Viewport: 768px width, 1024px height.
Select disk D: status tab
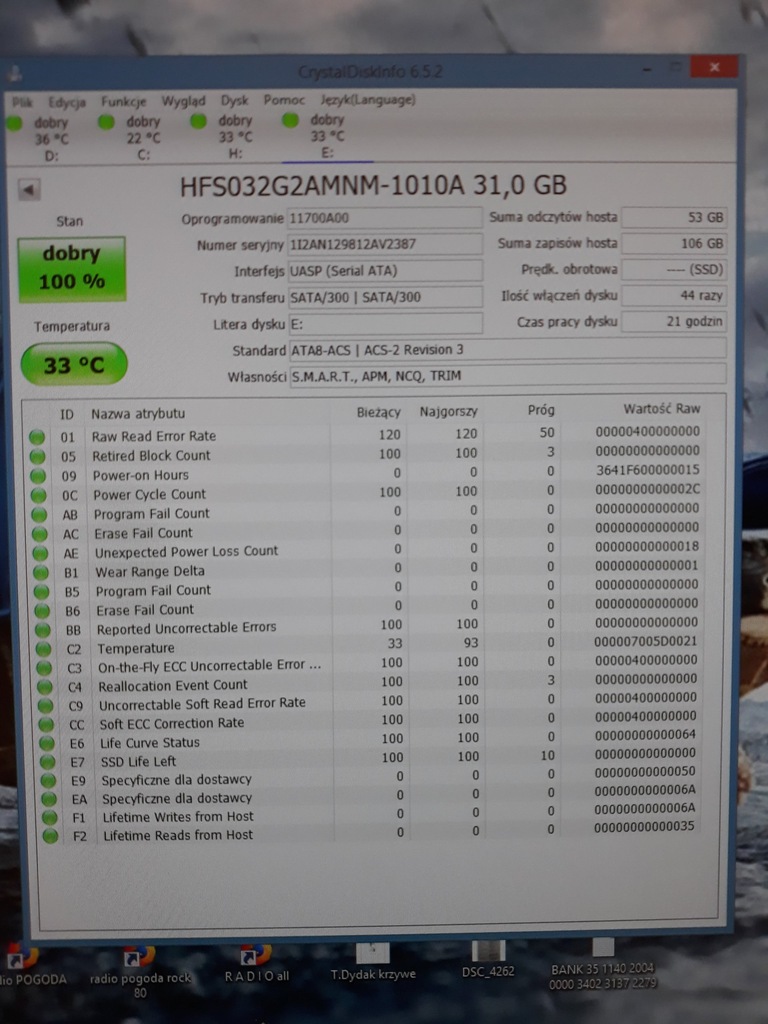point(40,138)
